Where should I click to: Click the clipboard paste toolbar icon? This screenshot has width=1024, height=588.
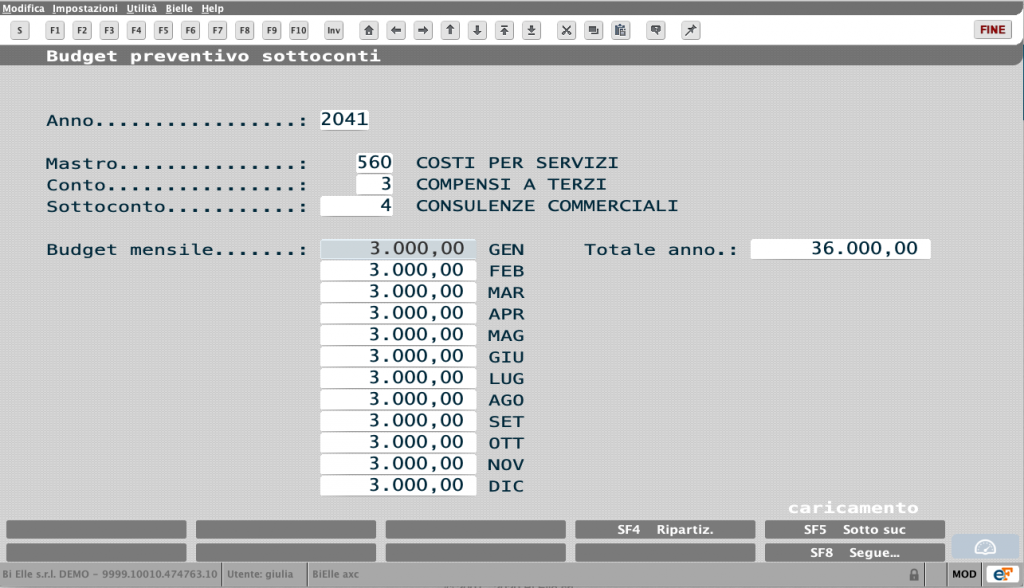pos(620,30)
